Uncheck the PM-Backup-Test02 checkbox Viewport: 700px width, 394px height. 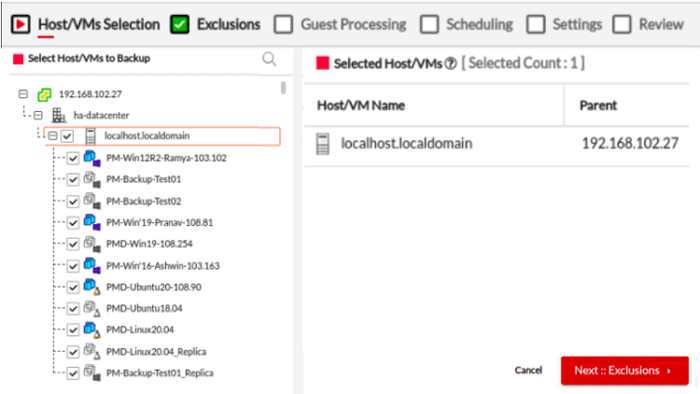coord(73,201)
